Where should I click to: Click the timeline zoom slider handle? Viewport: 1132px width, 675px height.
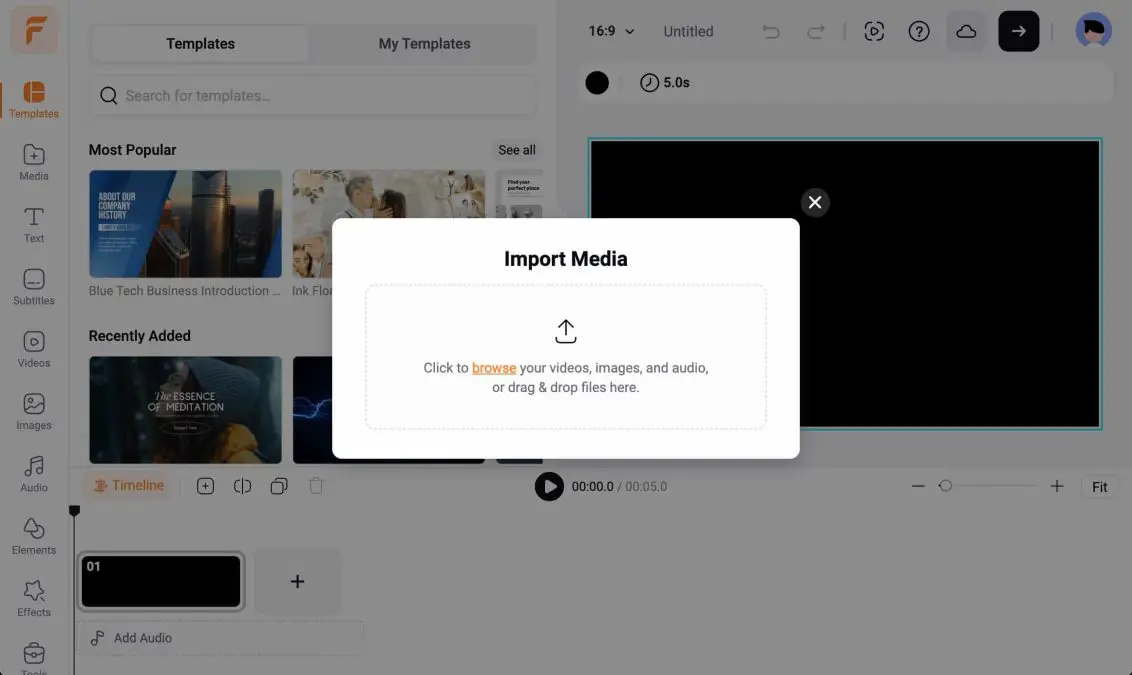coord(945,486)
